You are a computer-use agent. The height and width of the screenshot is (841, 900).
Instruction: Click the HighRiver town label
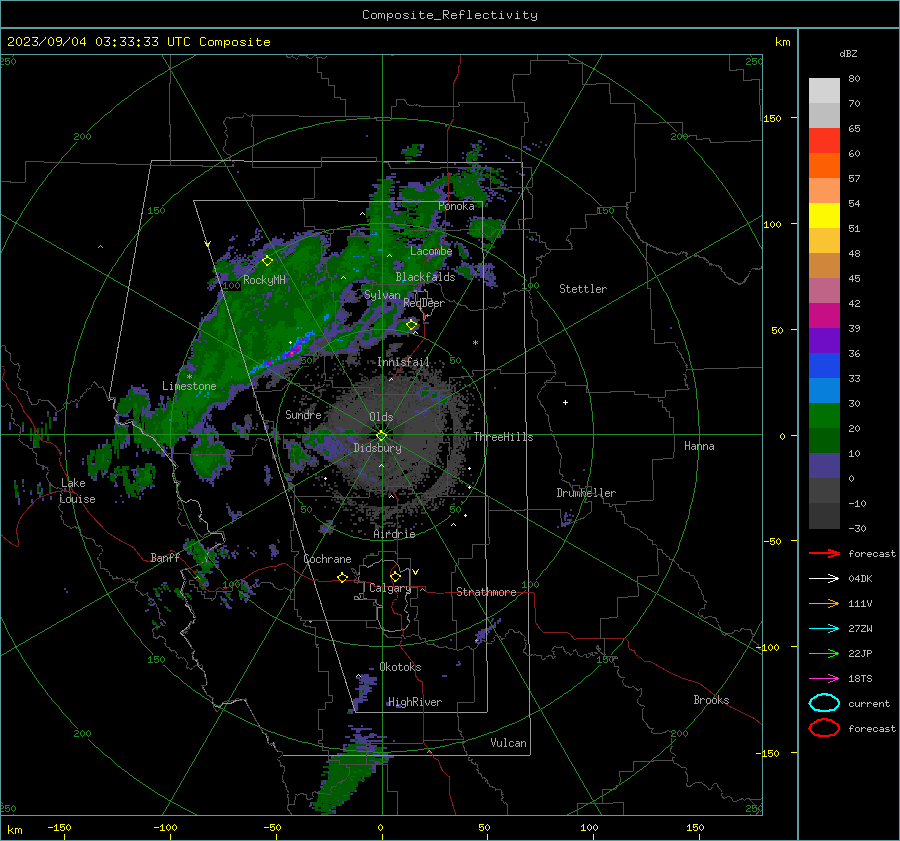point(414,702)
